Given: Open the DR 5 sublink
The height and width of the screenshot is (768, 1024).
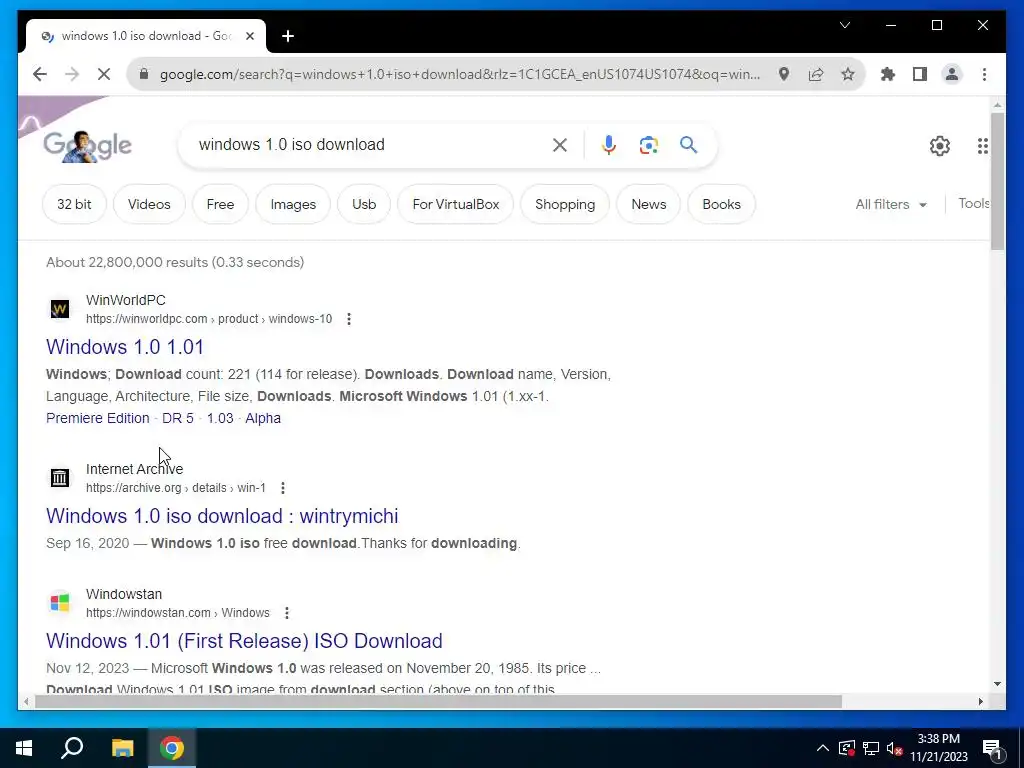Looking at the screenshot, I should [x=178, y=418].
